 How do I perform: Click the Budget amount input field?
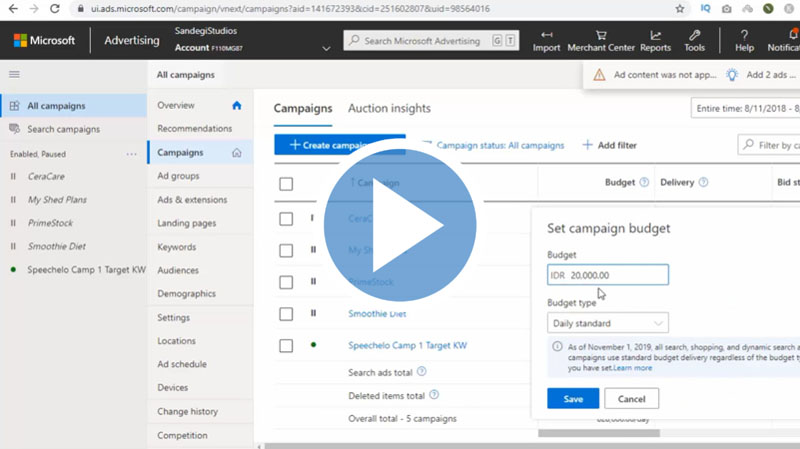(608, 275)
